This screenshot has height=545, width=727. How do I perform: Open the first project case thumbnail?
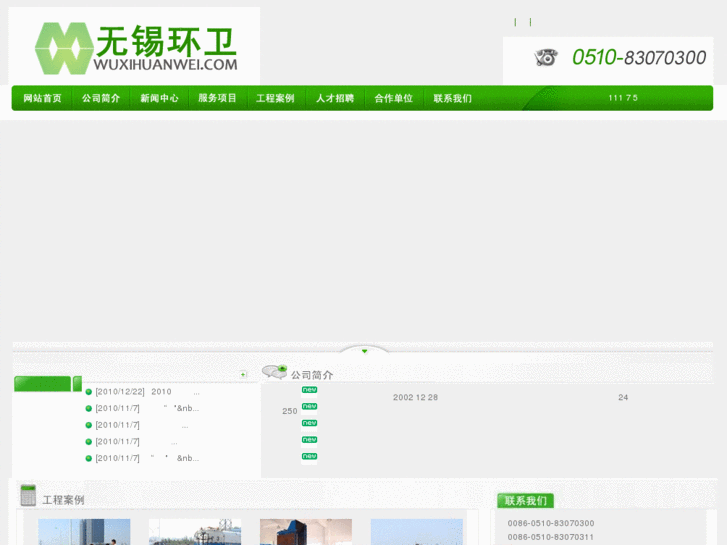click(84, 532)
